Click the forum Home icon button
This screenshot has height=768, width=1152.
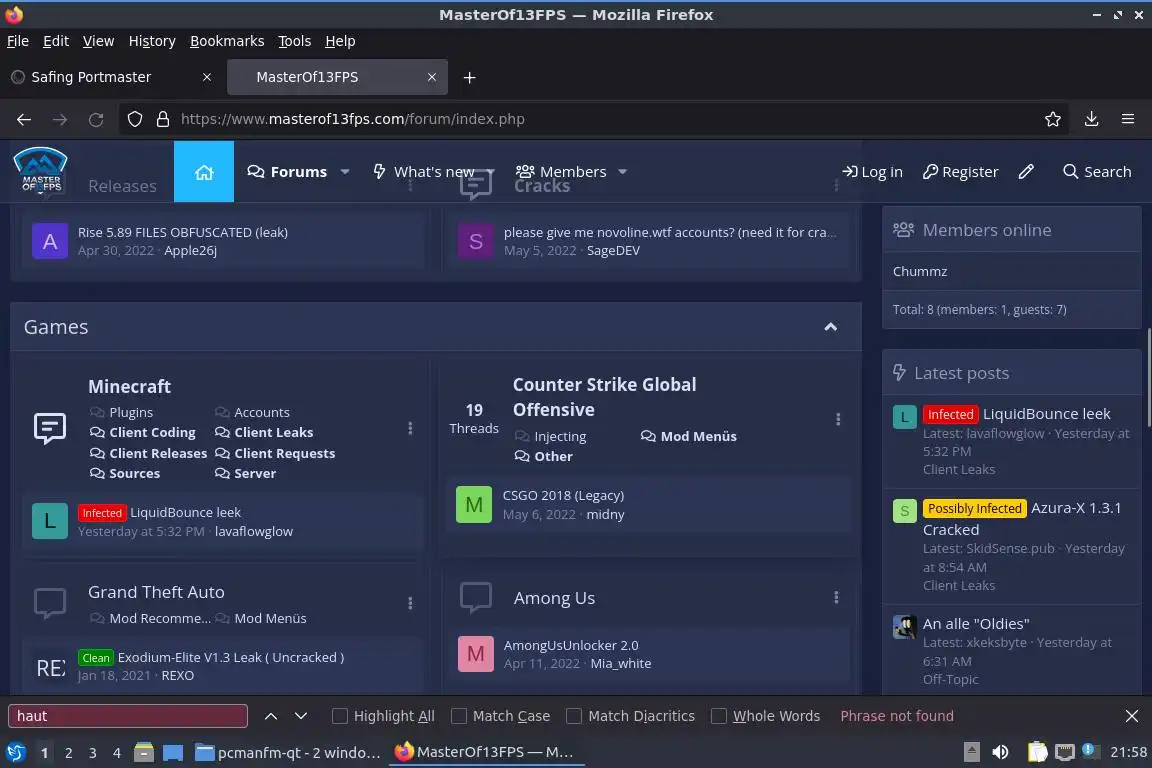[204, 172]
